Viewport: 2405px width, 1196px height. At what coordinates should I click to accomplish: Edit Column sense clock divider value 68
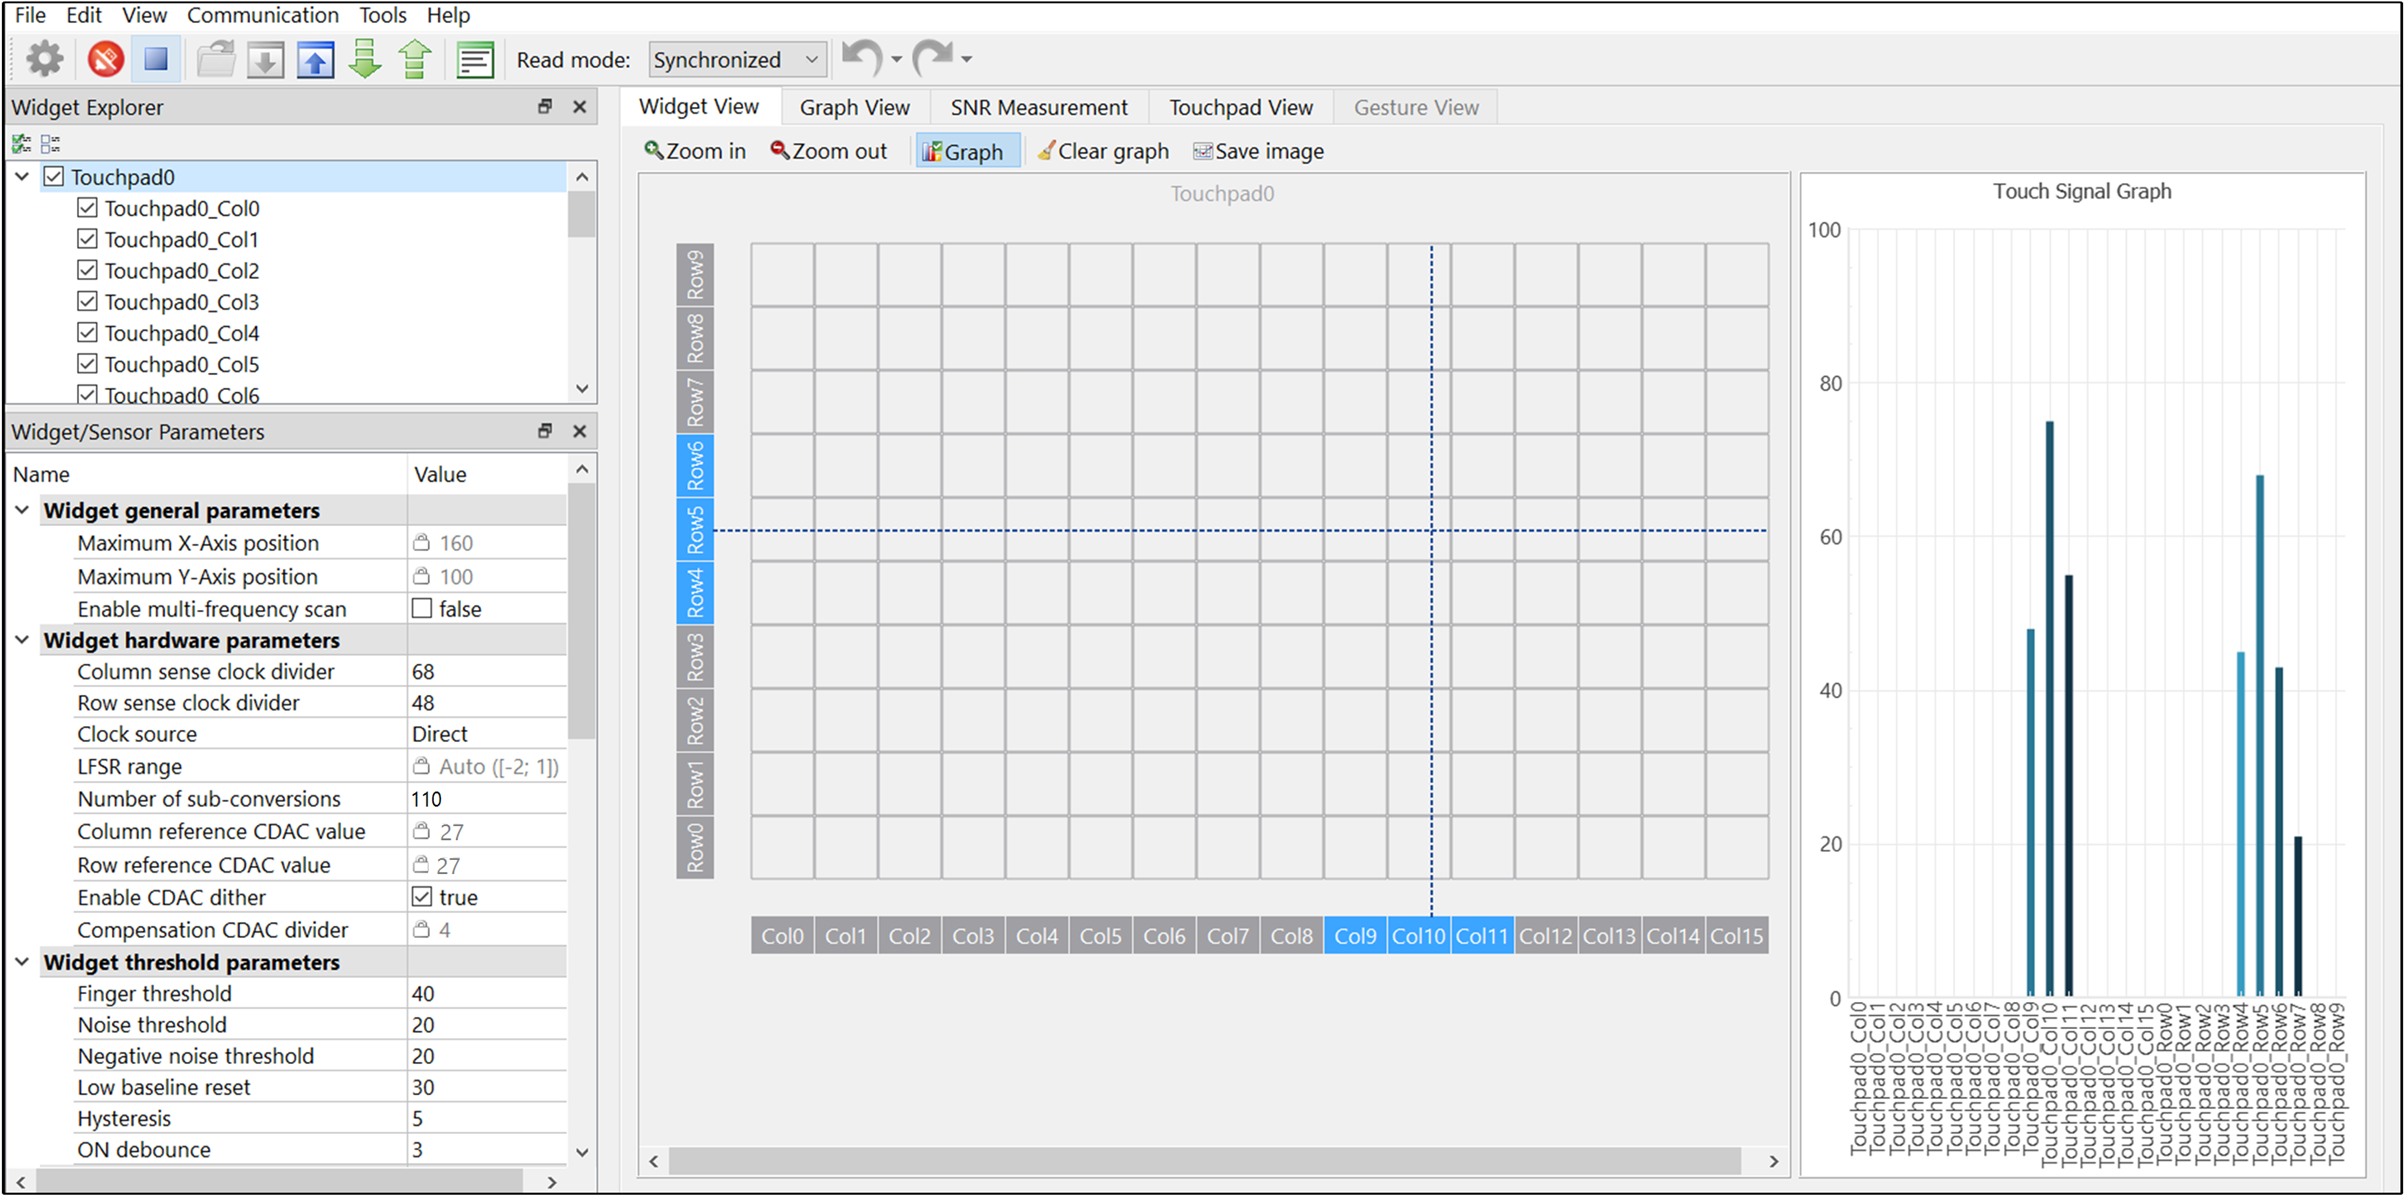(x=487, y=671)
